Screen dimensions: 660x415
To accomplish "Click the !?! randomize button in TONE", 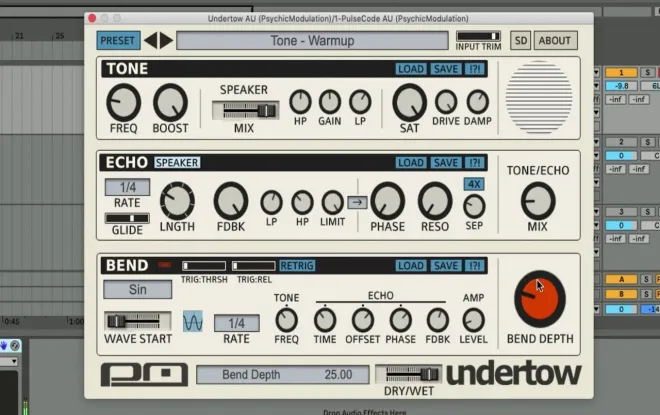I will pos(475,69).
